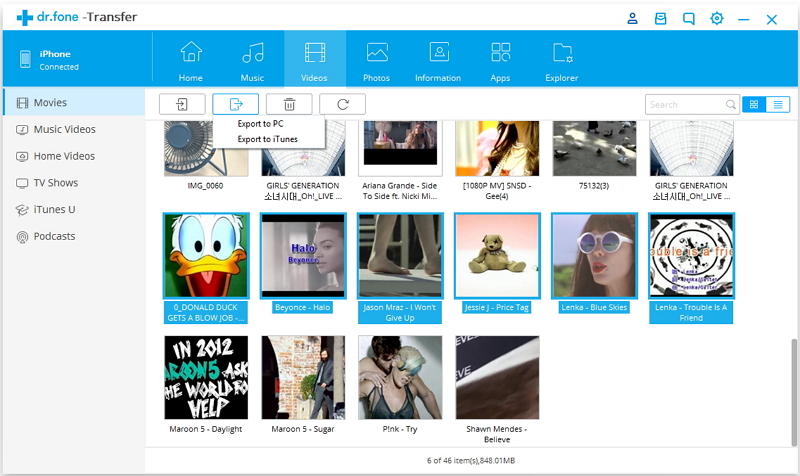
Task: Select the Donald Duck video thumbnail
Action: (206, 256)
